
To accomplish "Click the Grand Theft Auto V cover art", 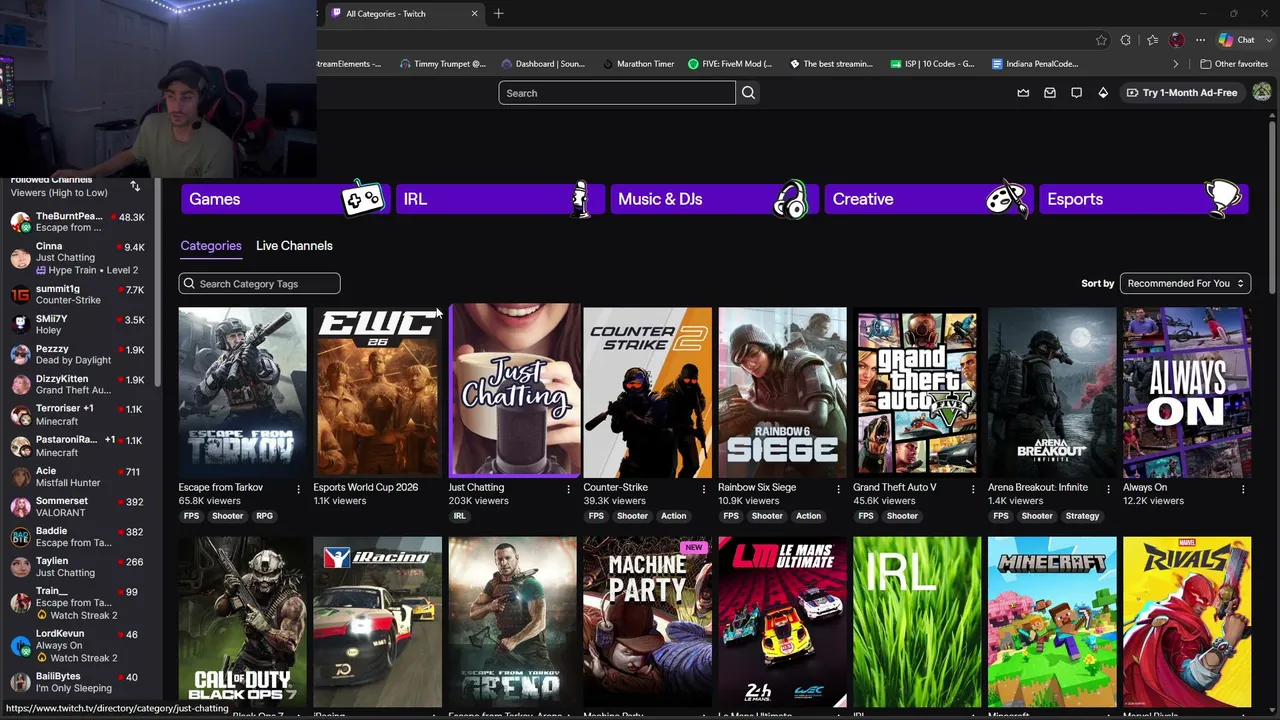I will click(917, 391).
